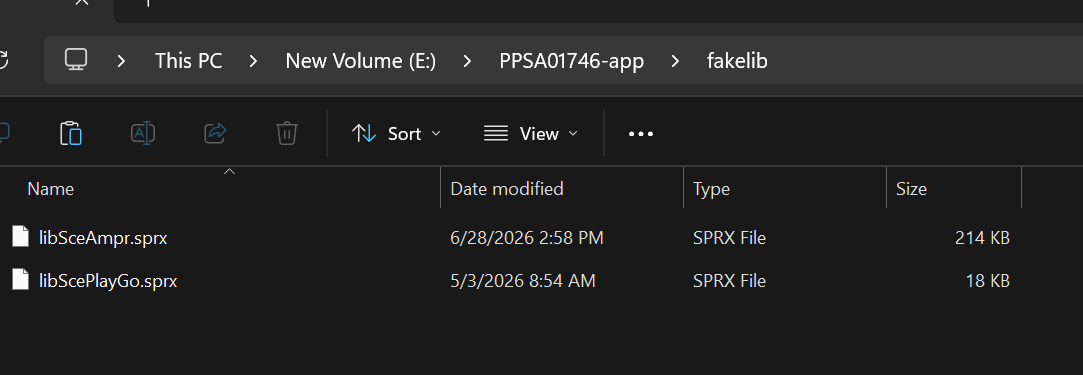Screen dimensions: 1083x375
Task: Sort by Date modified column header
Action: pos(507,189)
